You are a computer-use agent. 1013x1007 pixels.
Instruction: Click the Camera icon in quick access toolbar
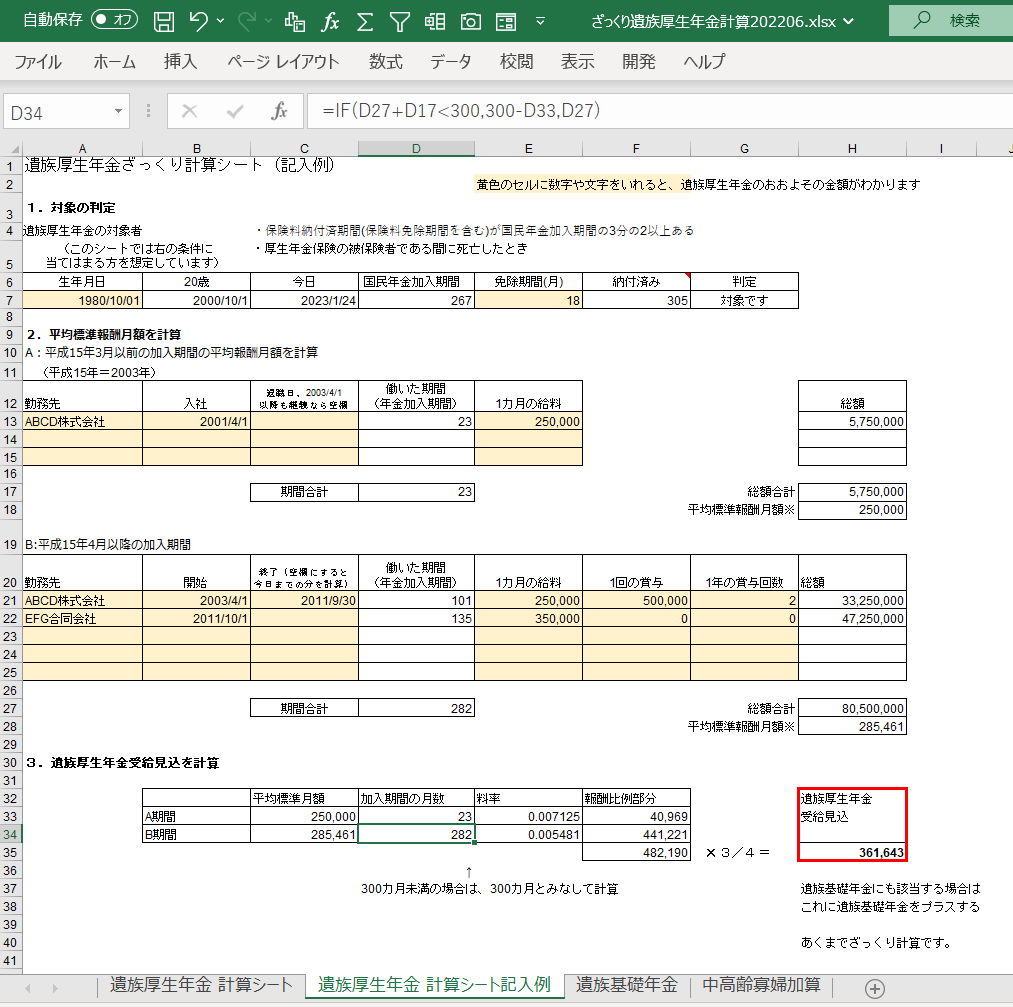(x=470, y=20)
